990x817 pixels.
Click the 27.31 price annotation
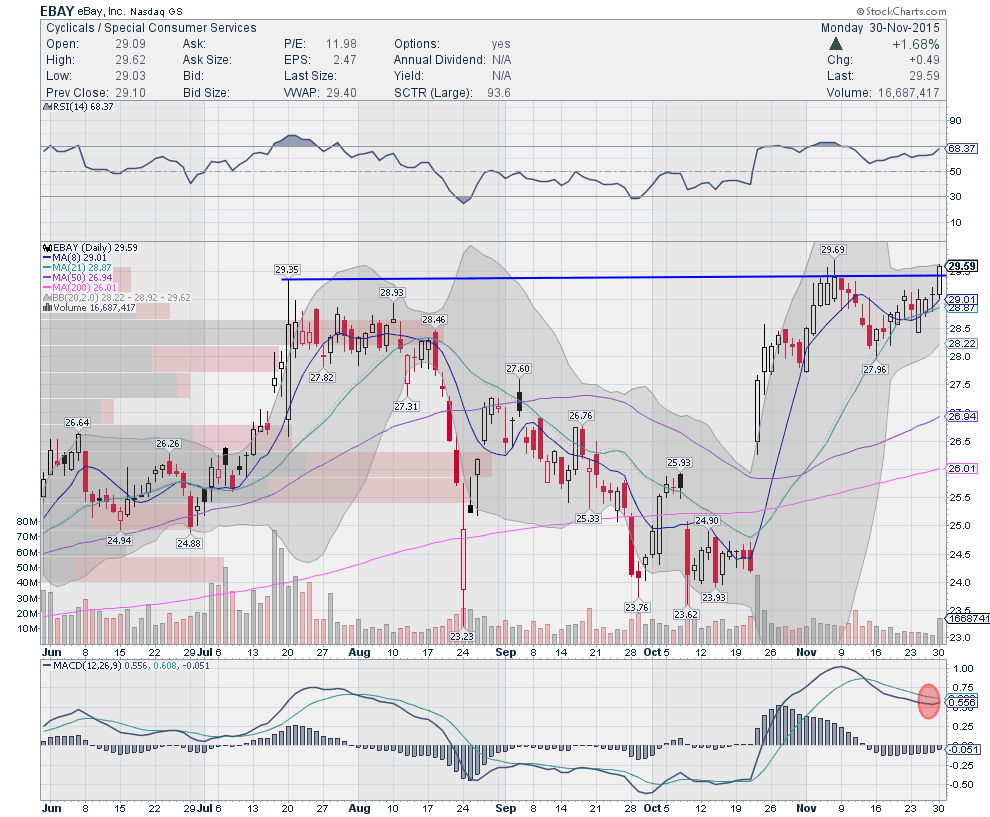click(406, 406)
